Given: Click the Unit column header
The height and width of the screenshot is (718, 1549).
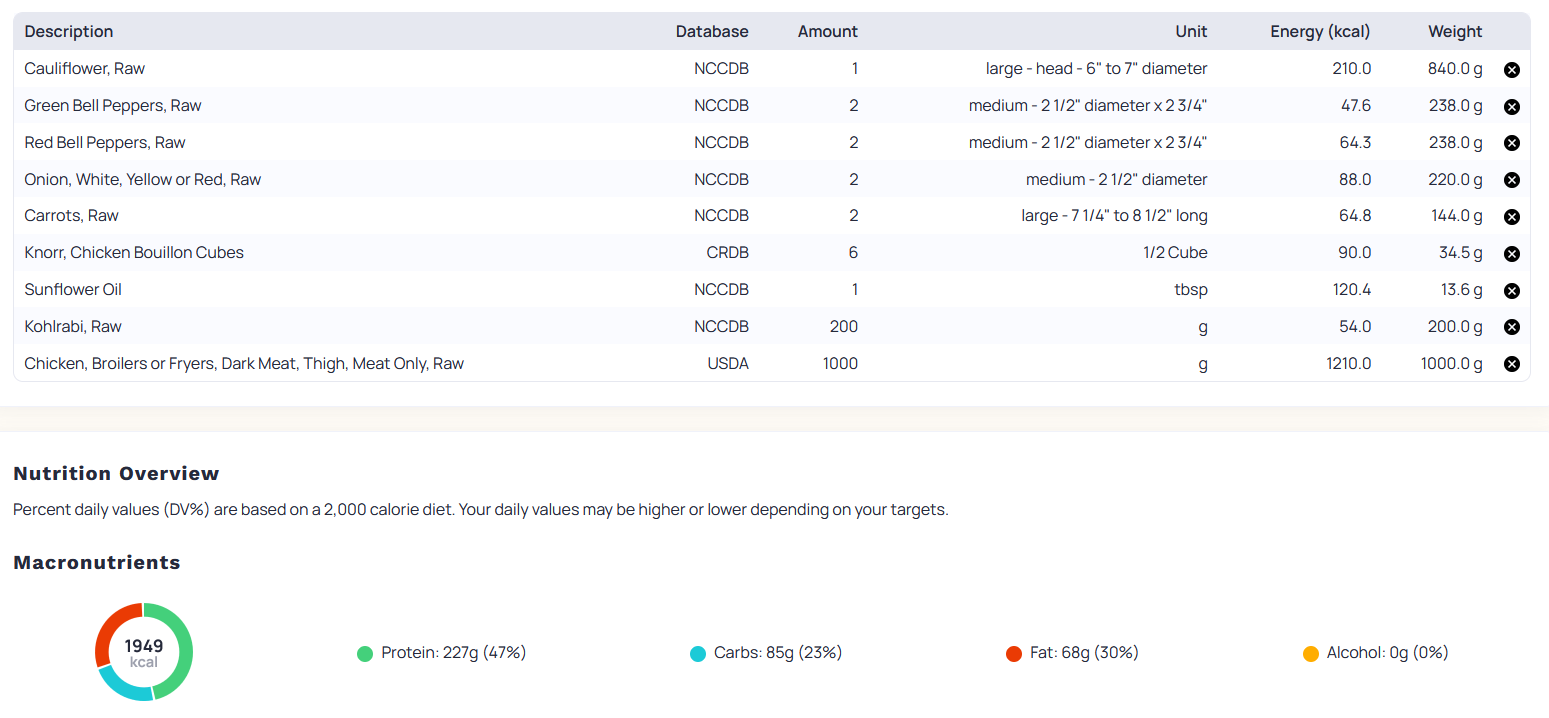Looking at the screenshot, I should click(x=1191, y=32).
